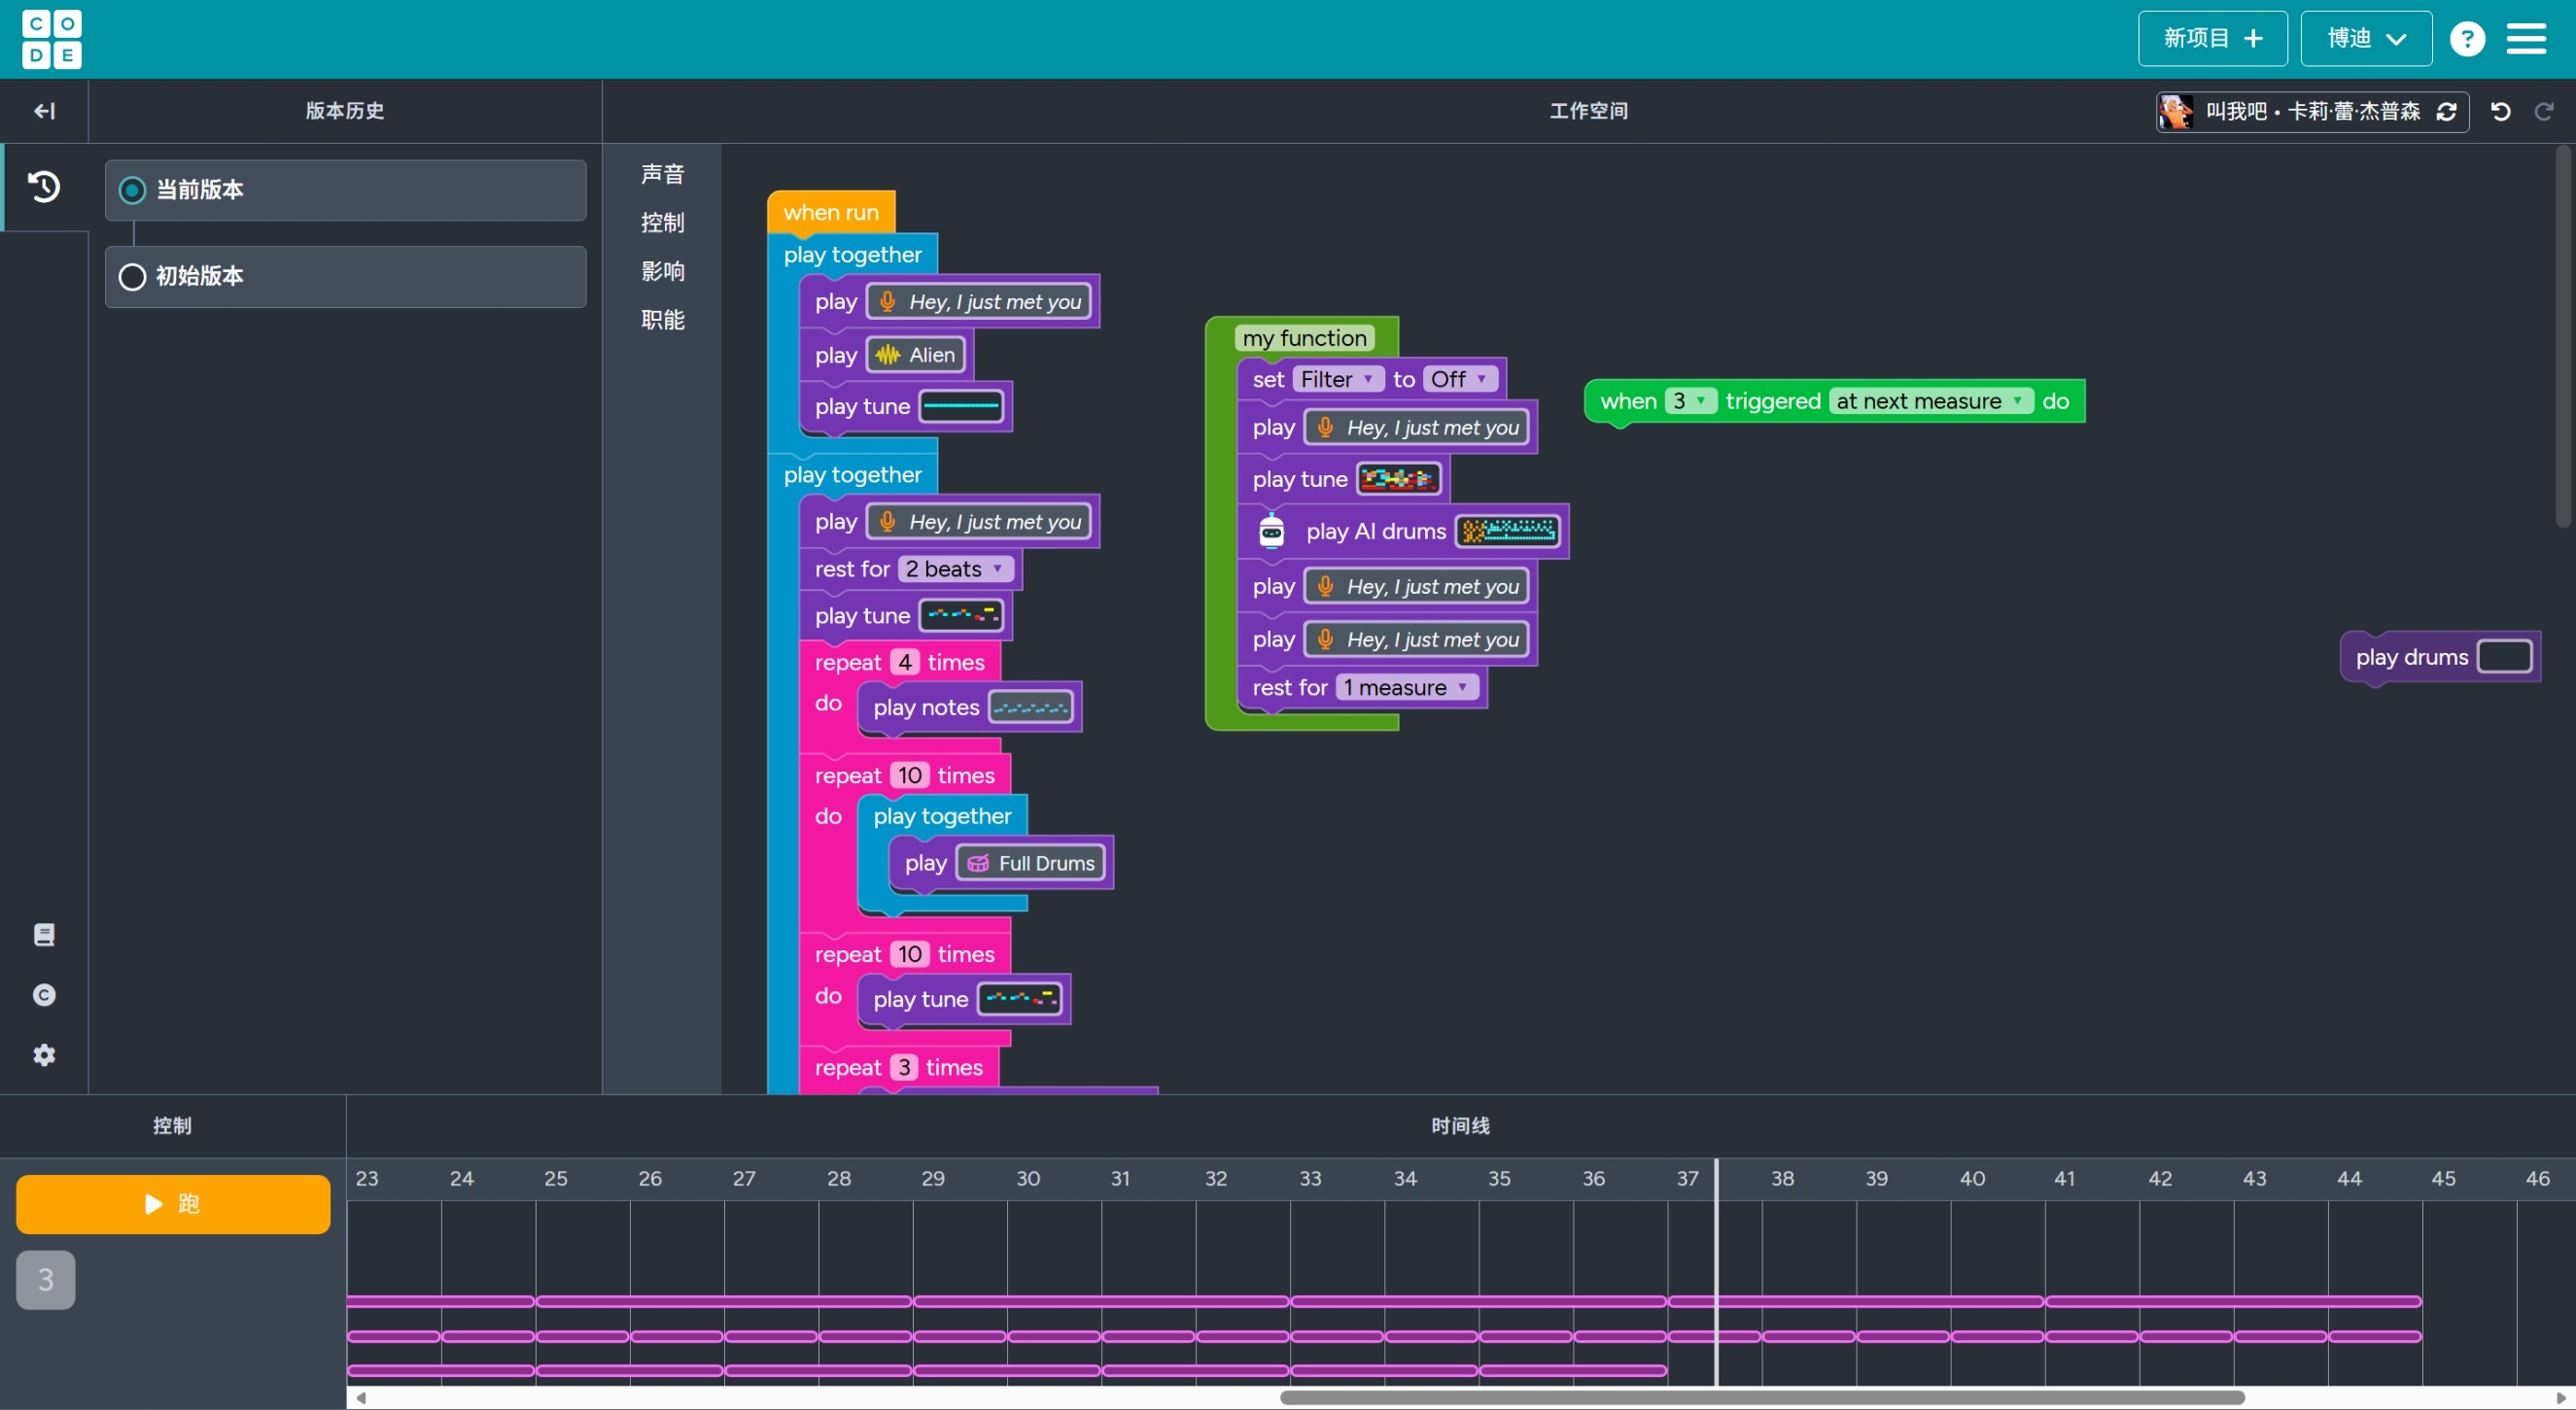Click the 新项目 button
This screenshot has height=1410, width=2576.
[2212, 39]
